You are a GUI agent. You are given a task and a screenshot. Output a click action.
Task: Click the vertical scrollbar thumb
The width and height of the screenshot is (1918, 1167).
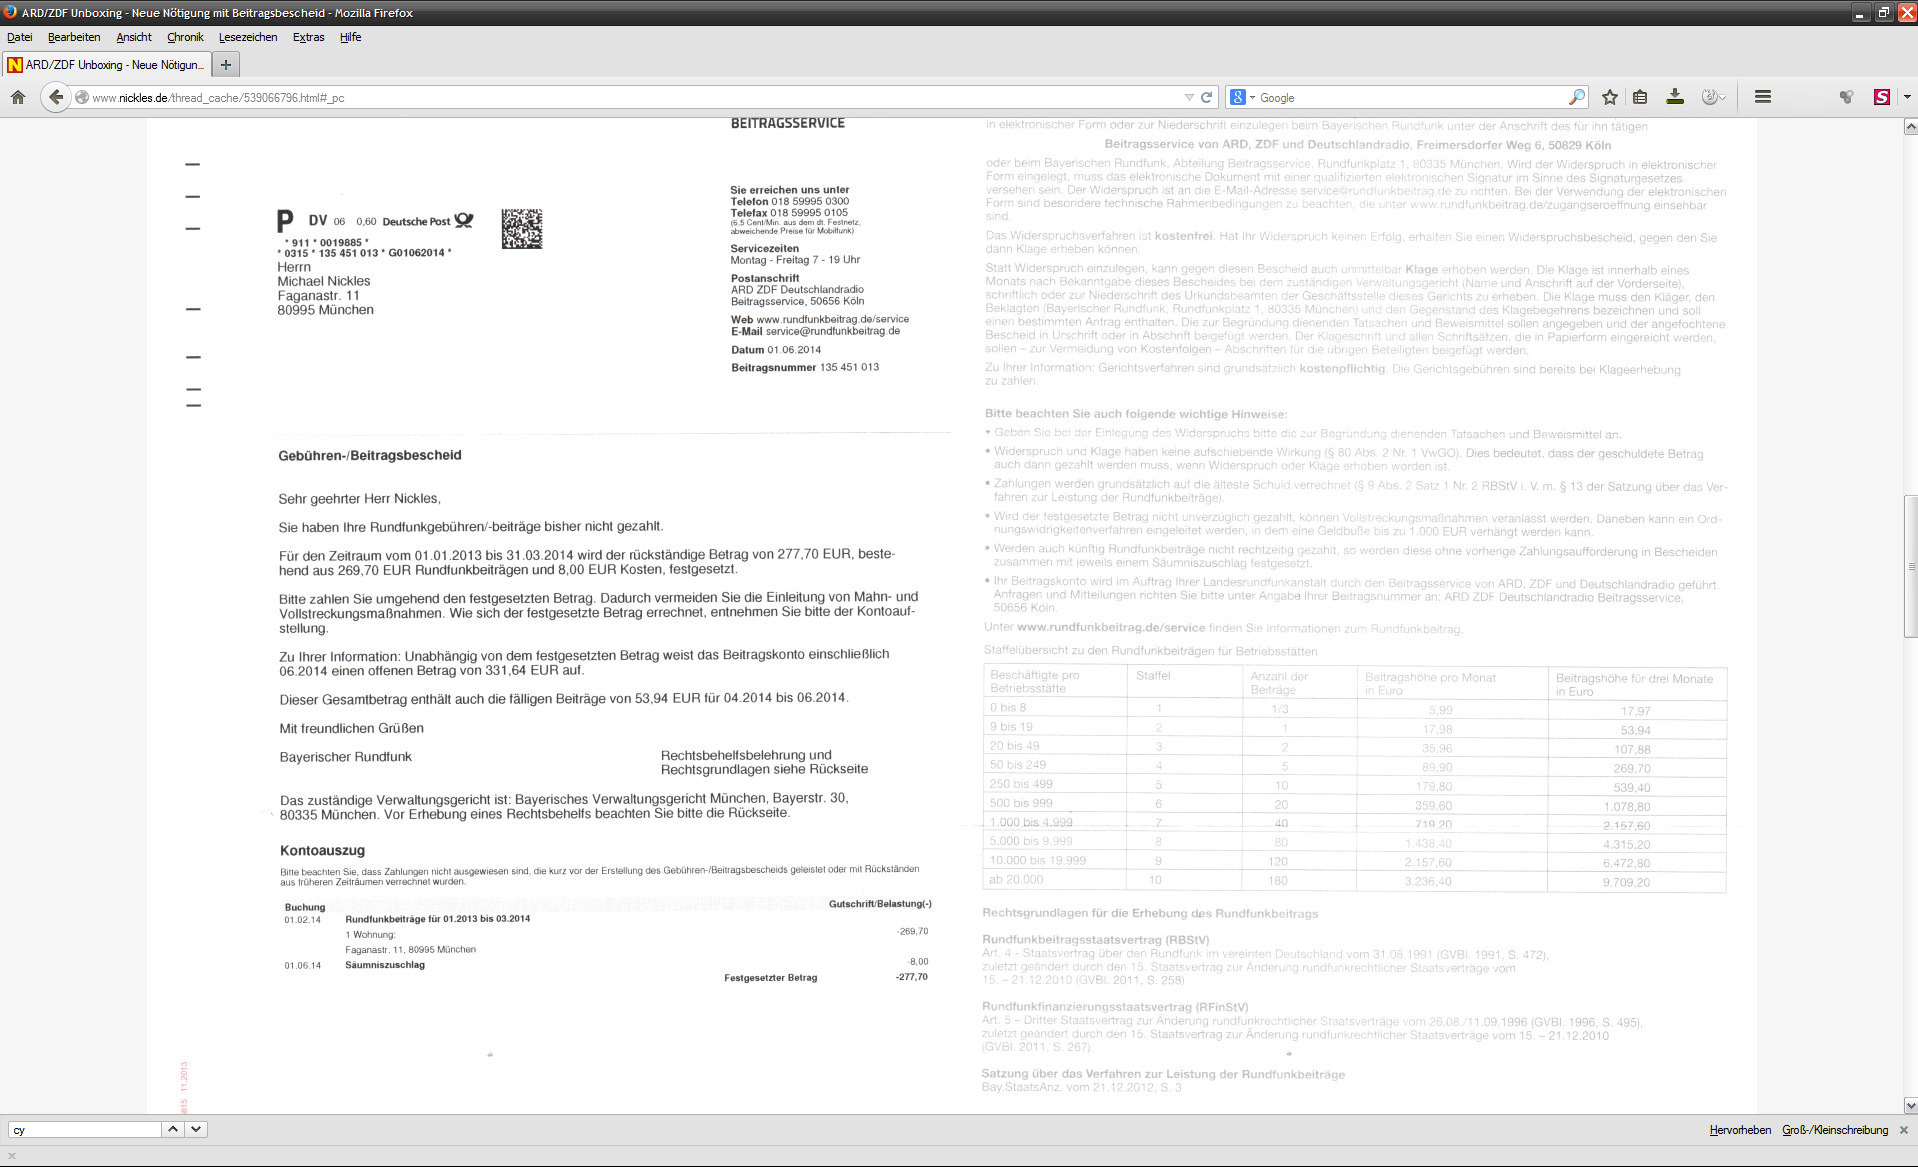pos(1910,565)
